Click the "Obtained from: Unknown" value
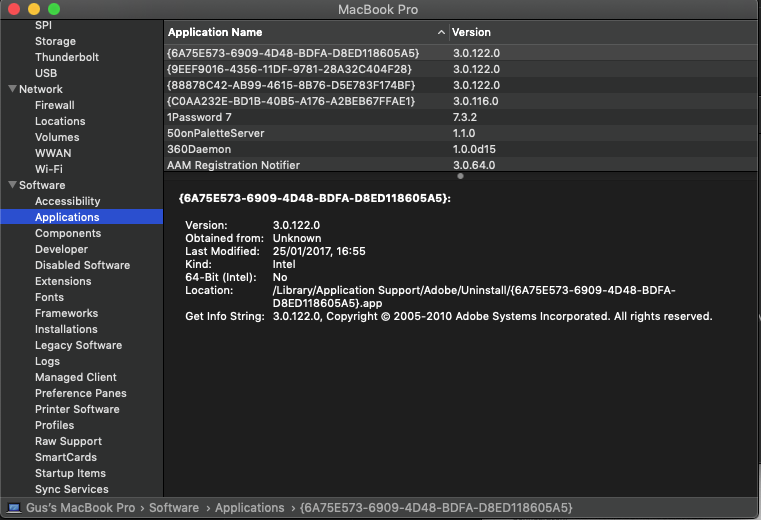 [x=297, y=238]
